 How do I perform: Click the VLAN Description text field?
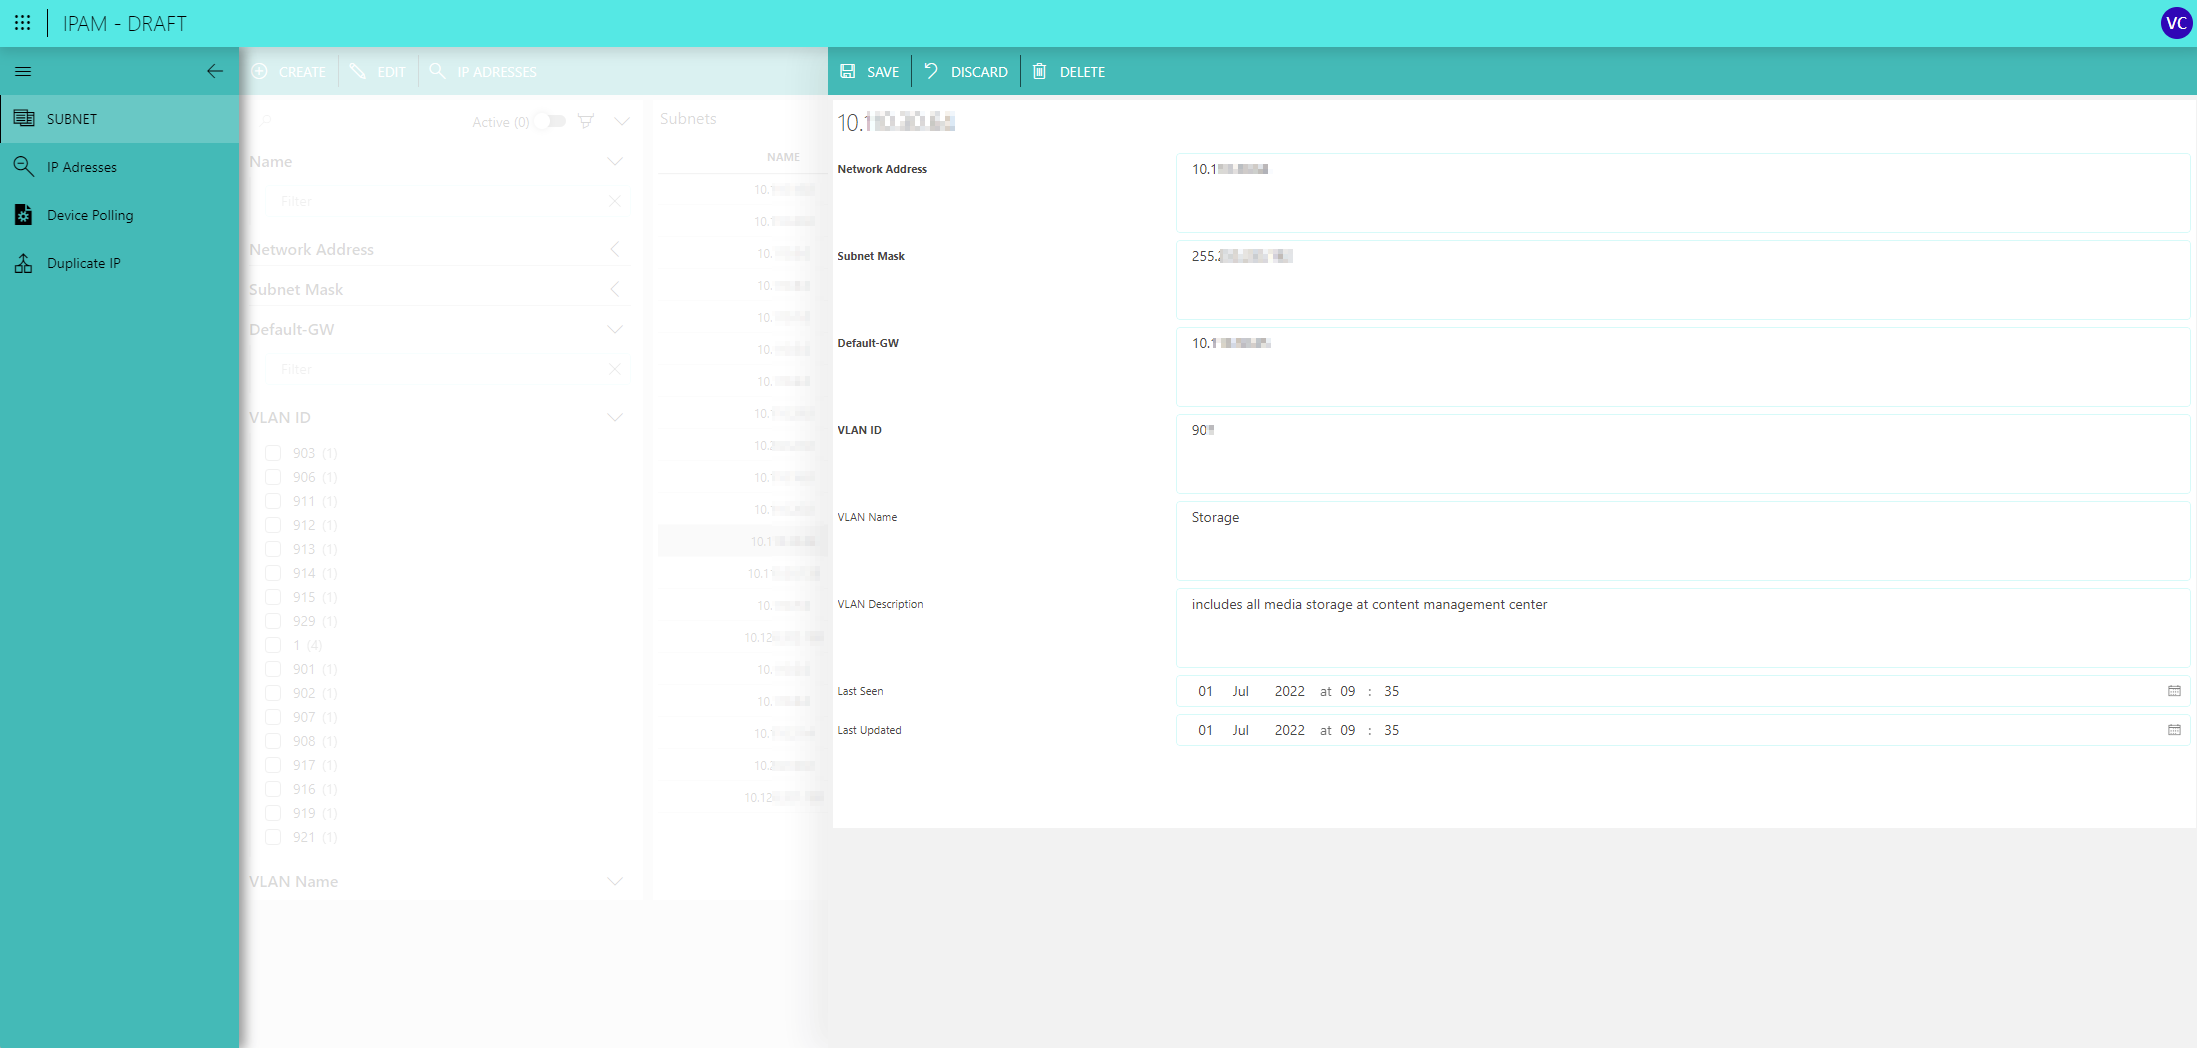point(1682,627)
